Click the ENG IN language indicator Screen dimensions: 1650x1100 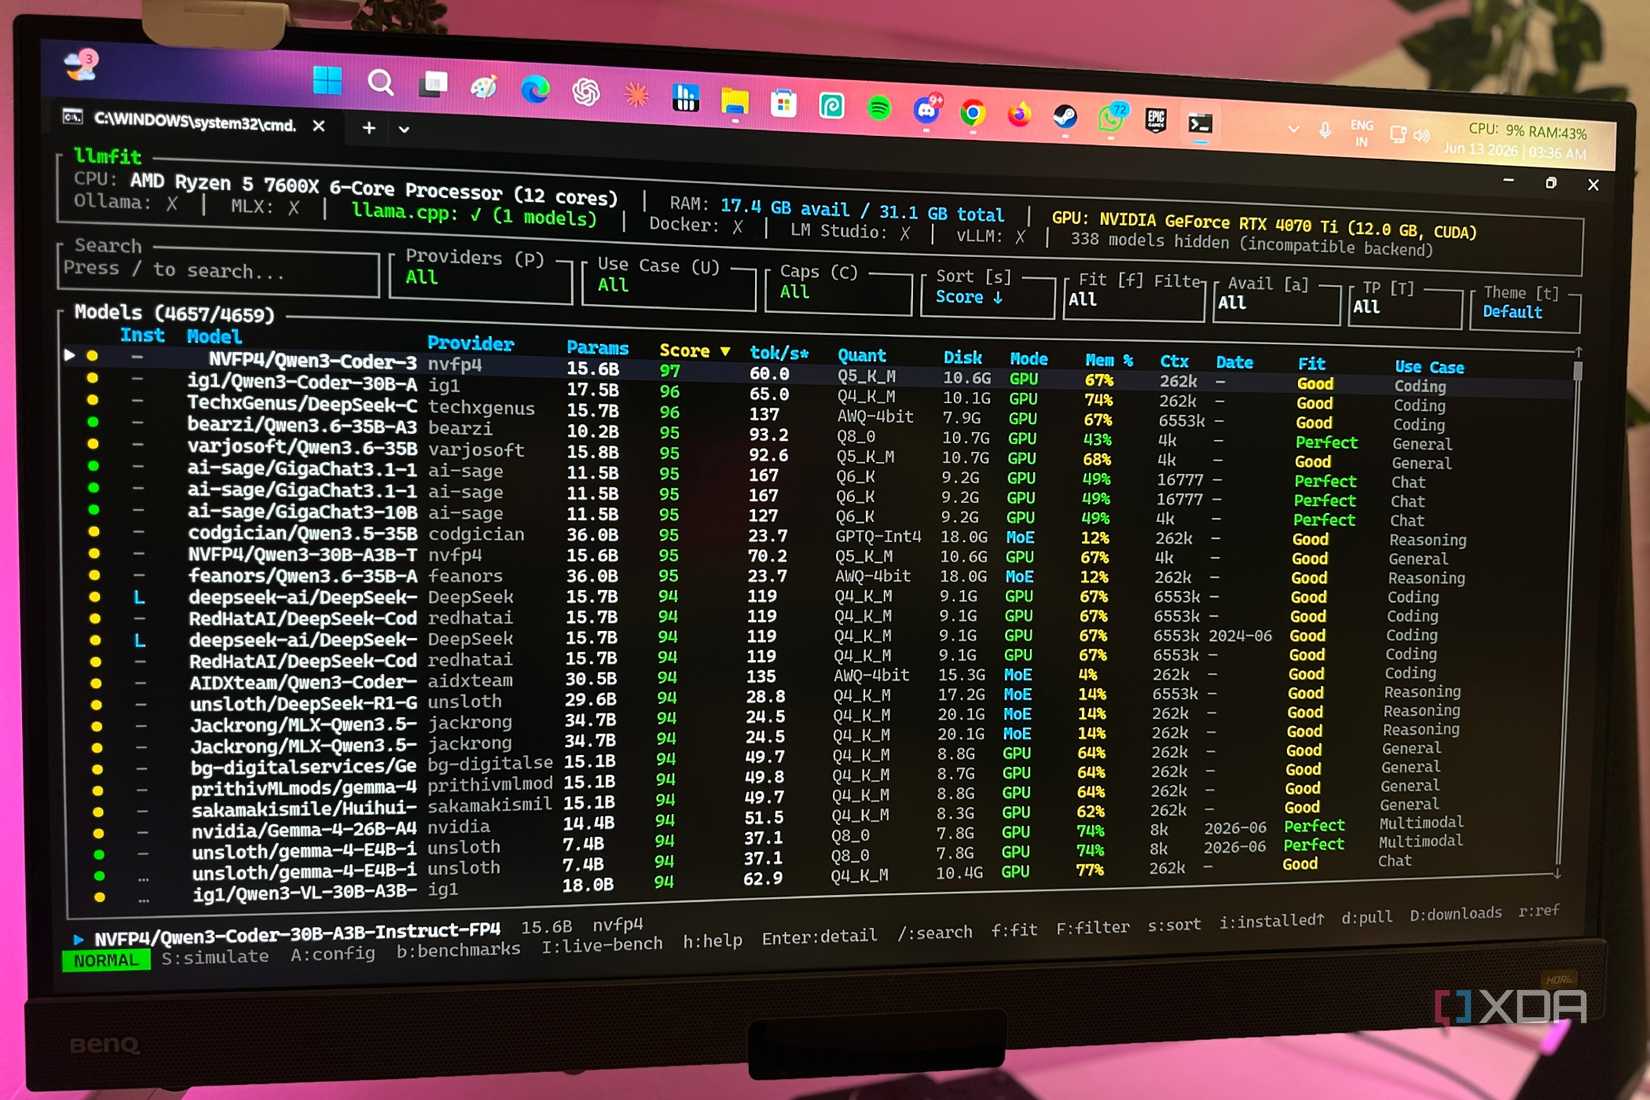pos(1361,133)
